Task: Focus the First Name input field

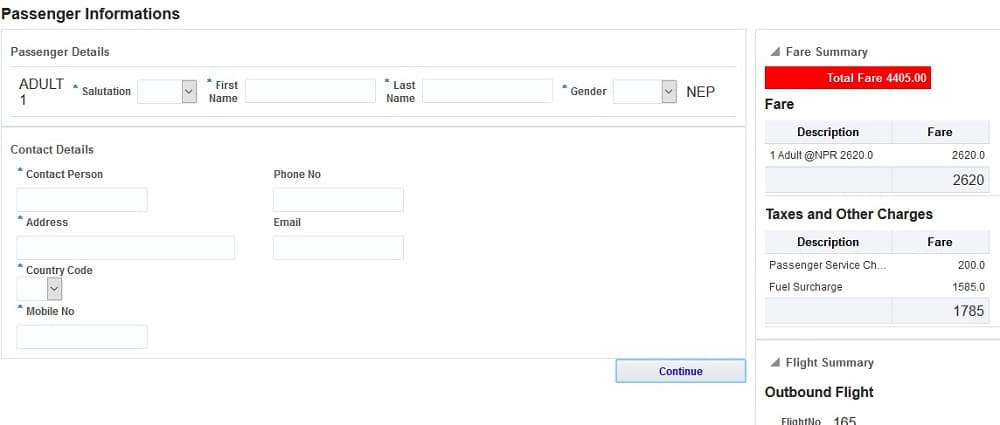Action: coord(310,91)
